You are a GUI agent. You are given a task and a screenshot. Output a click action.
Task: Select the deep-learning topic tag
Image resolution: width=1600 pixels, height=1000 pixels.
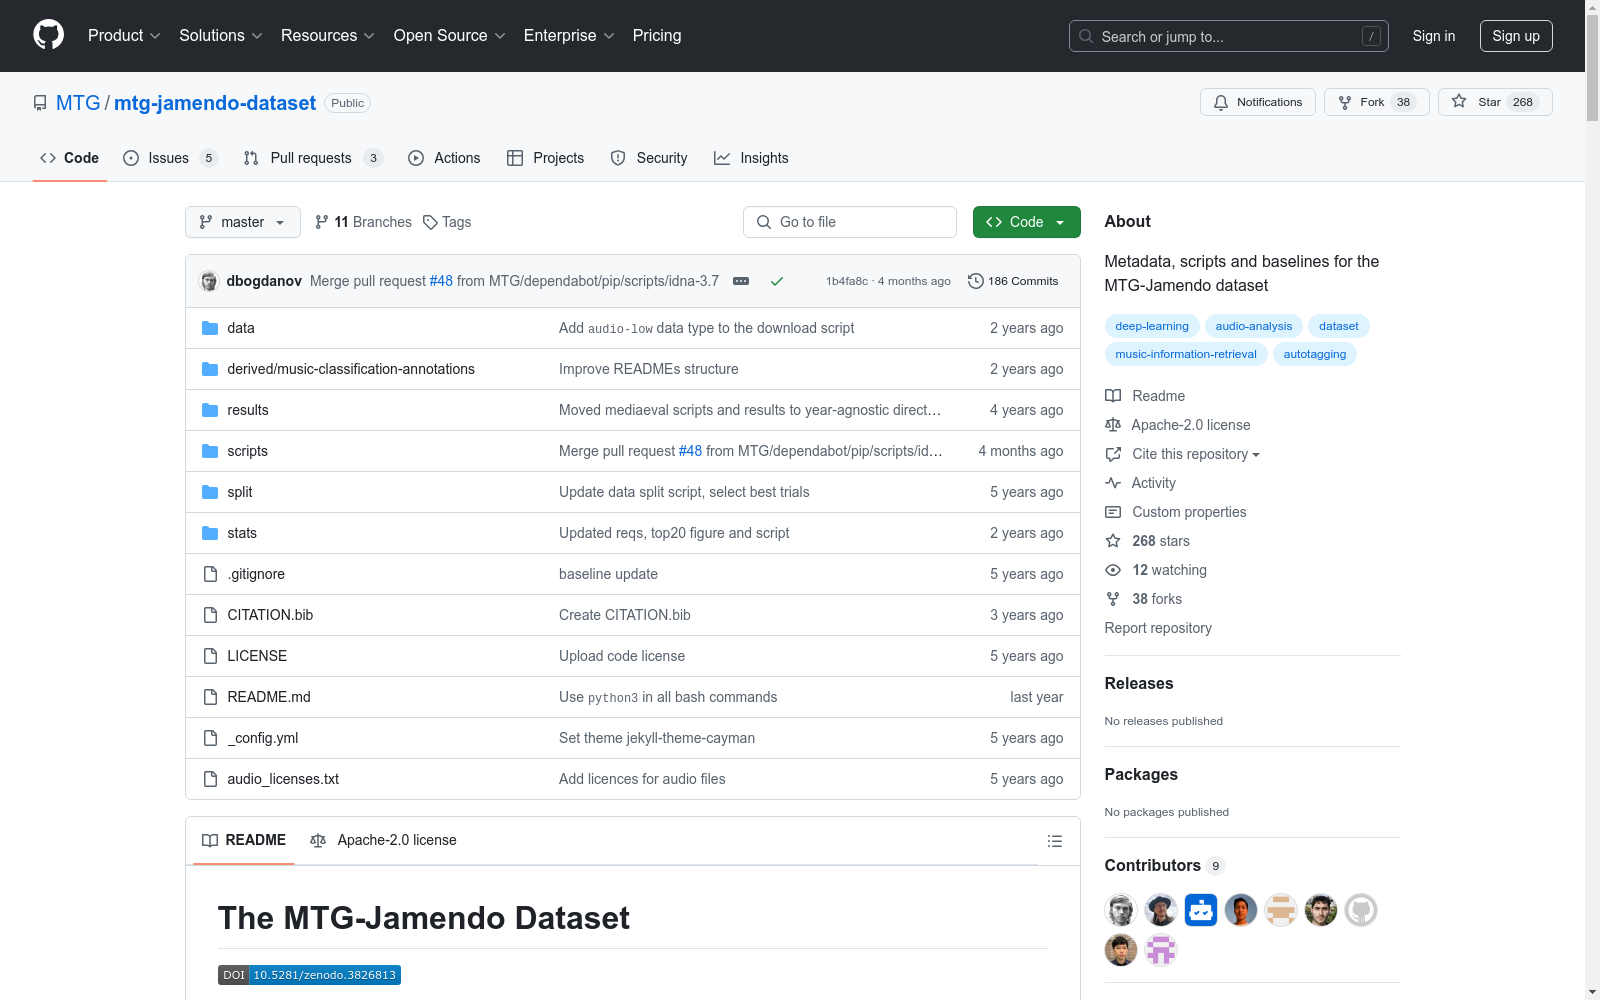(1152, 326)
